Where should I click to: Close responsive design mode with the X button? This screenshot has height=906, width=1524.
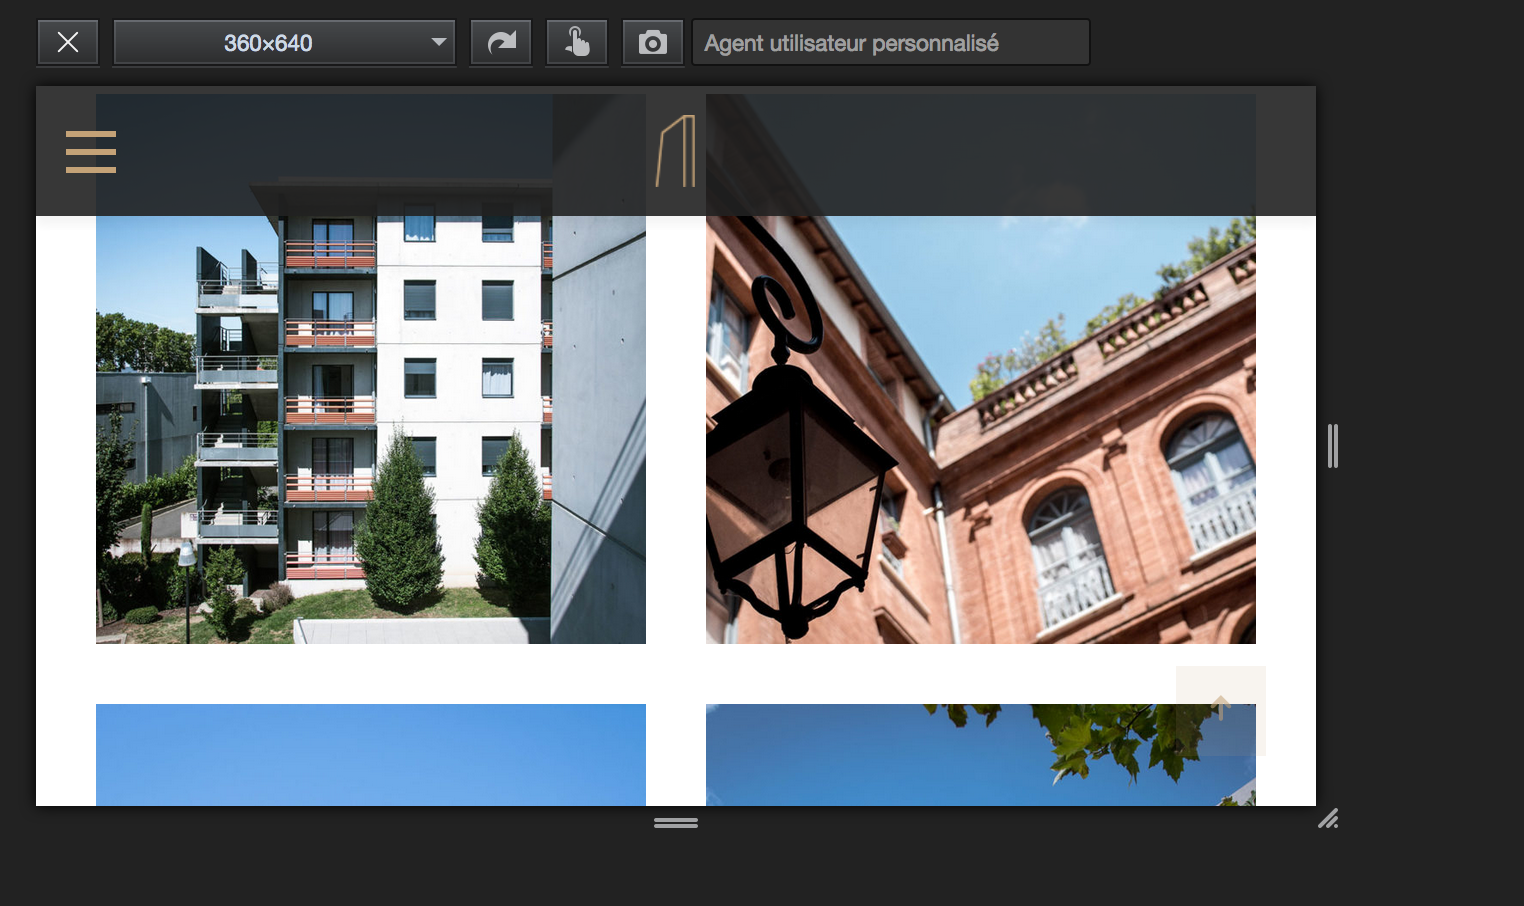pyautogui.click(x=68, y=43)
